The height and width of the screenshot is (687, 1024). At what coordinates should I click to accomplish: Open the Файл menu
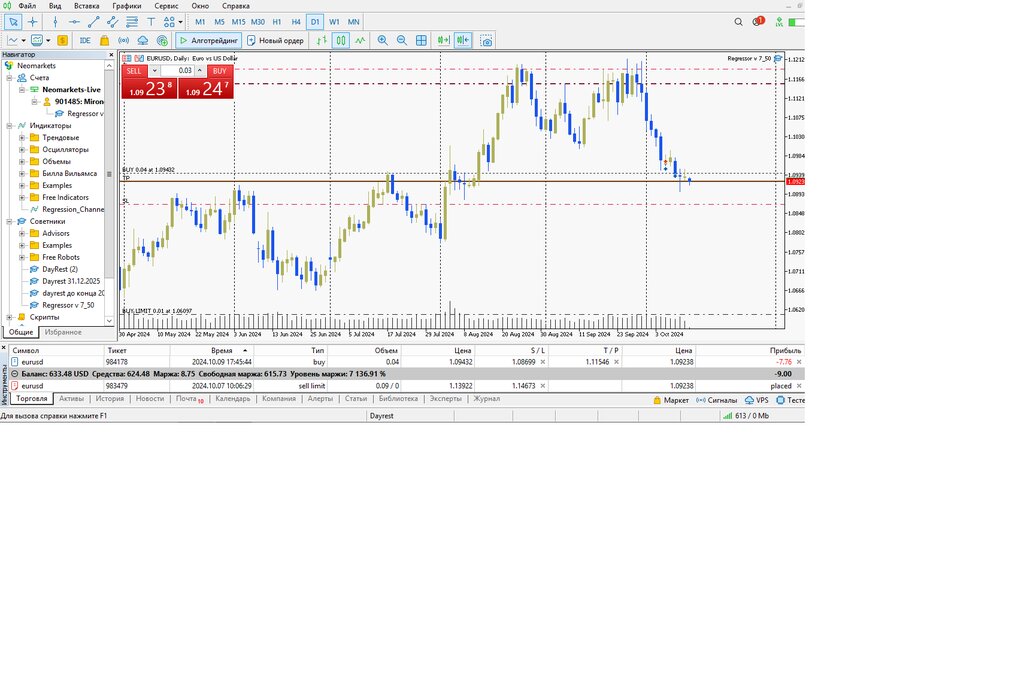pos(27,6)
